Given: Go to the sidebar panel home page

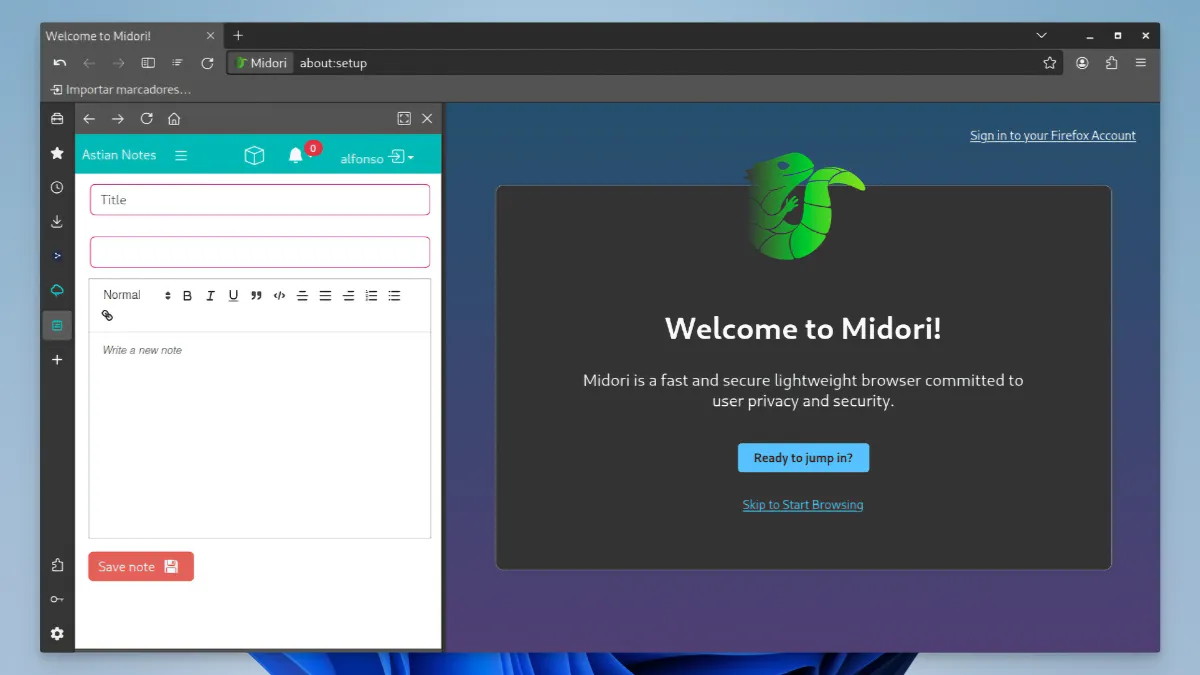Looking at the screenshot, I should 174,119.
